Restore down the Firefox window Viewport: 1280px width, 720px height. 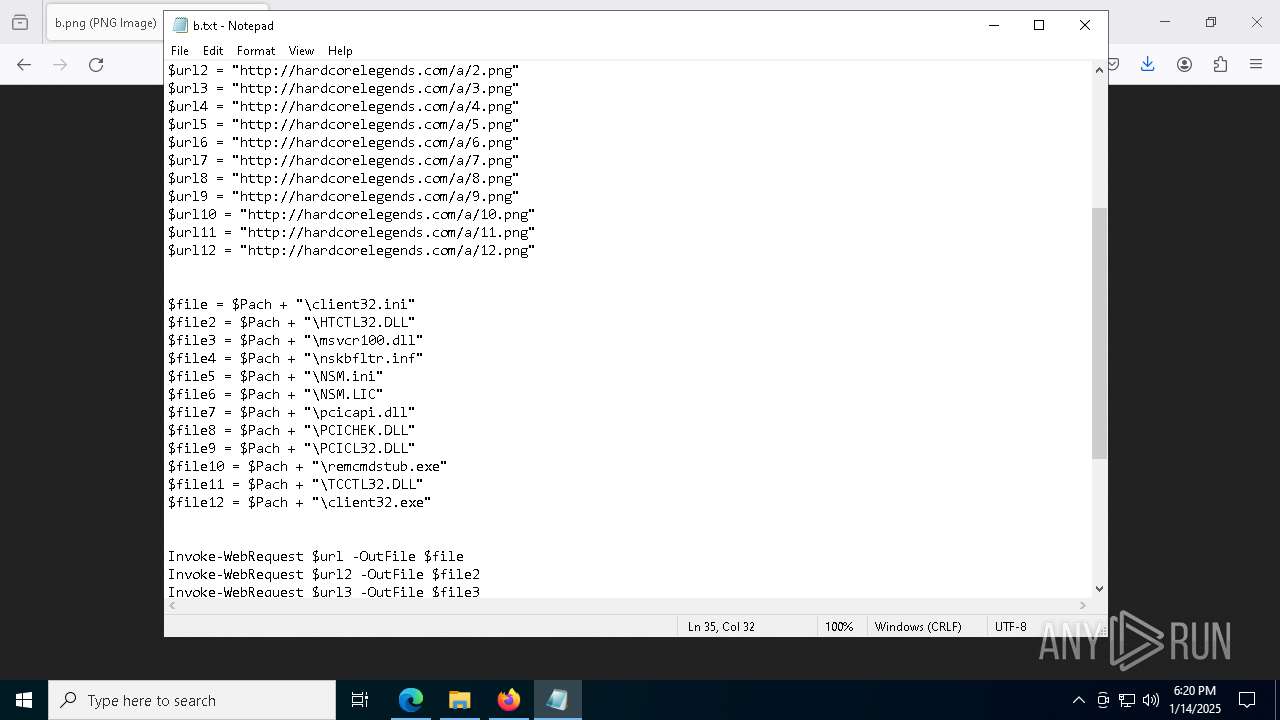click(1211, 22)
